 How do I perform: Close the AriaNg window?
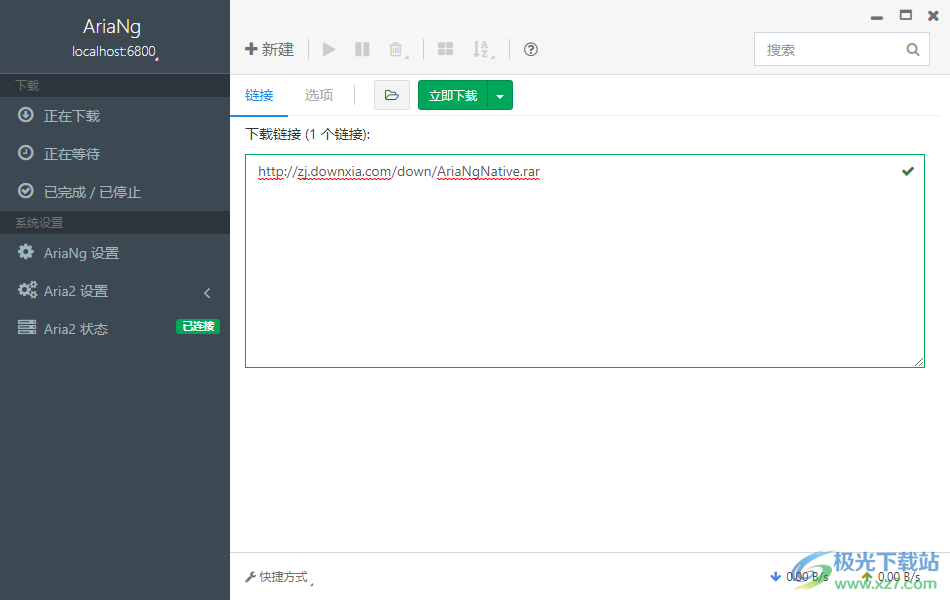tap(933, 16)
